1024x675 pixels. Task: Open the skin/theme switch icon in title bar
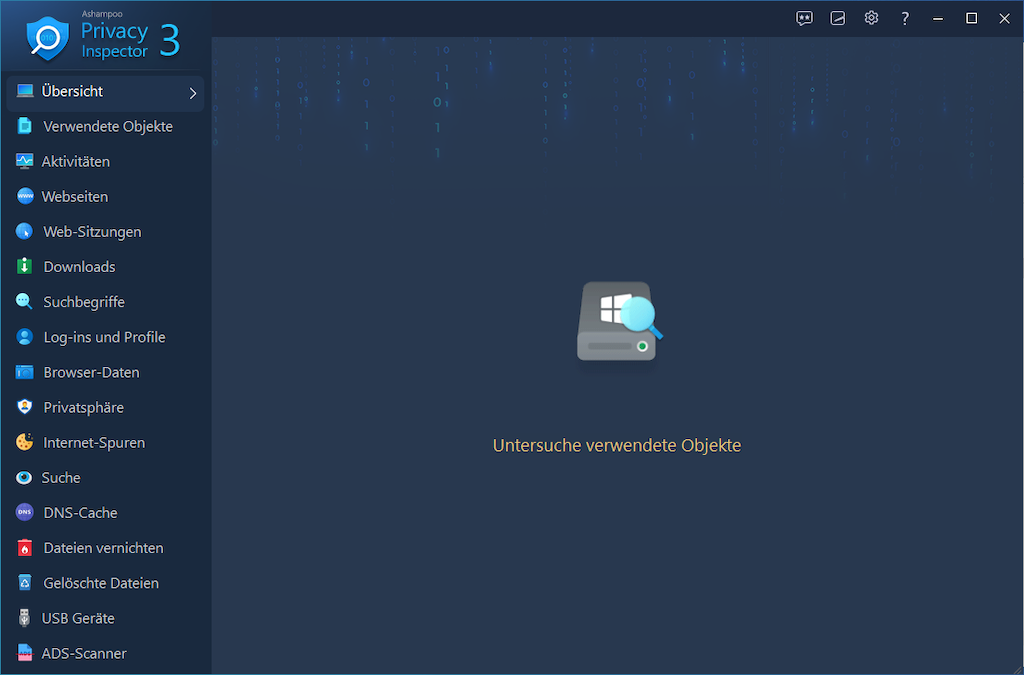pos(838,18)
